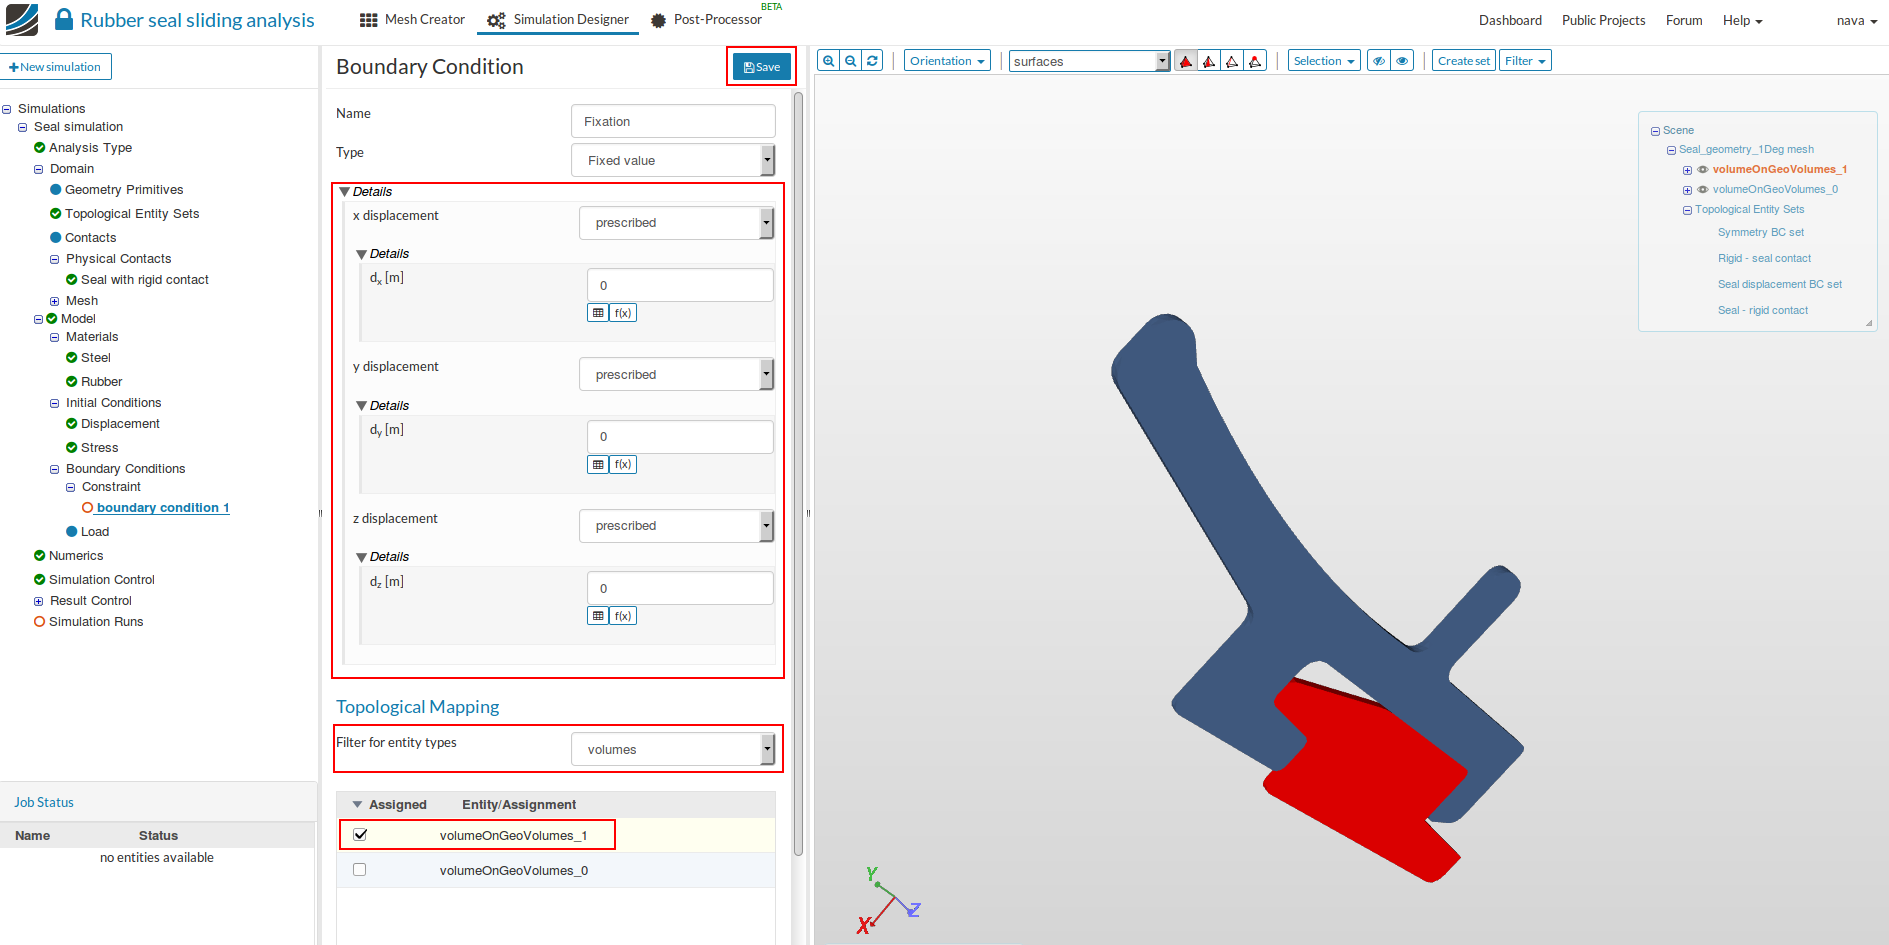Select the solid surface render mode icon
This screenshot has width=1889, height=945.
(1186, 61)
